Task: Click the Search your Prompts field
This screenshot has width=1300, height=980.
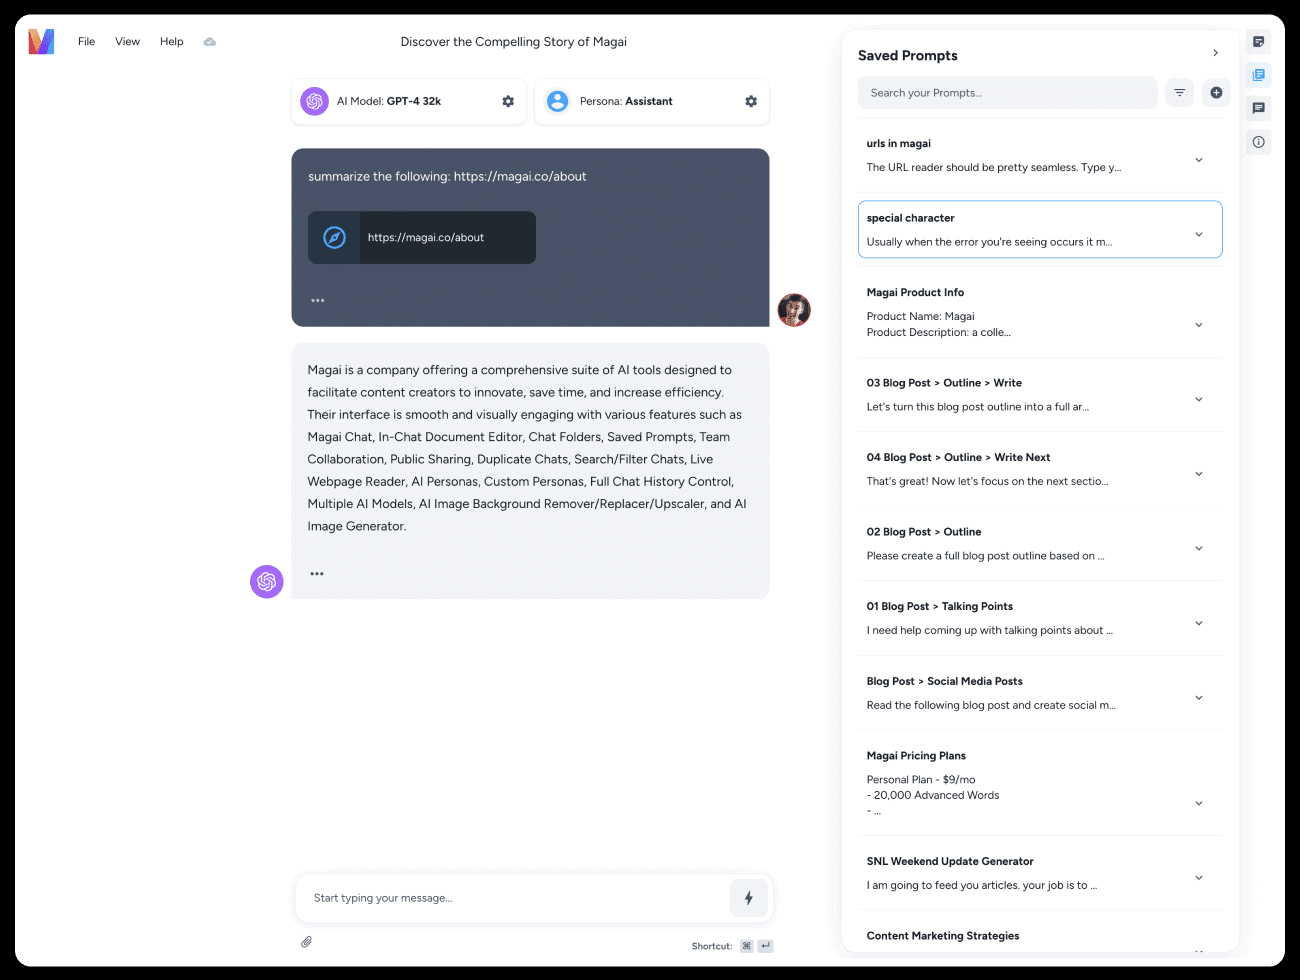Action: 1007,93
